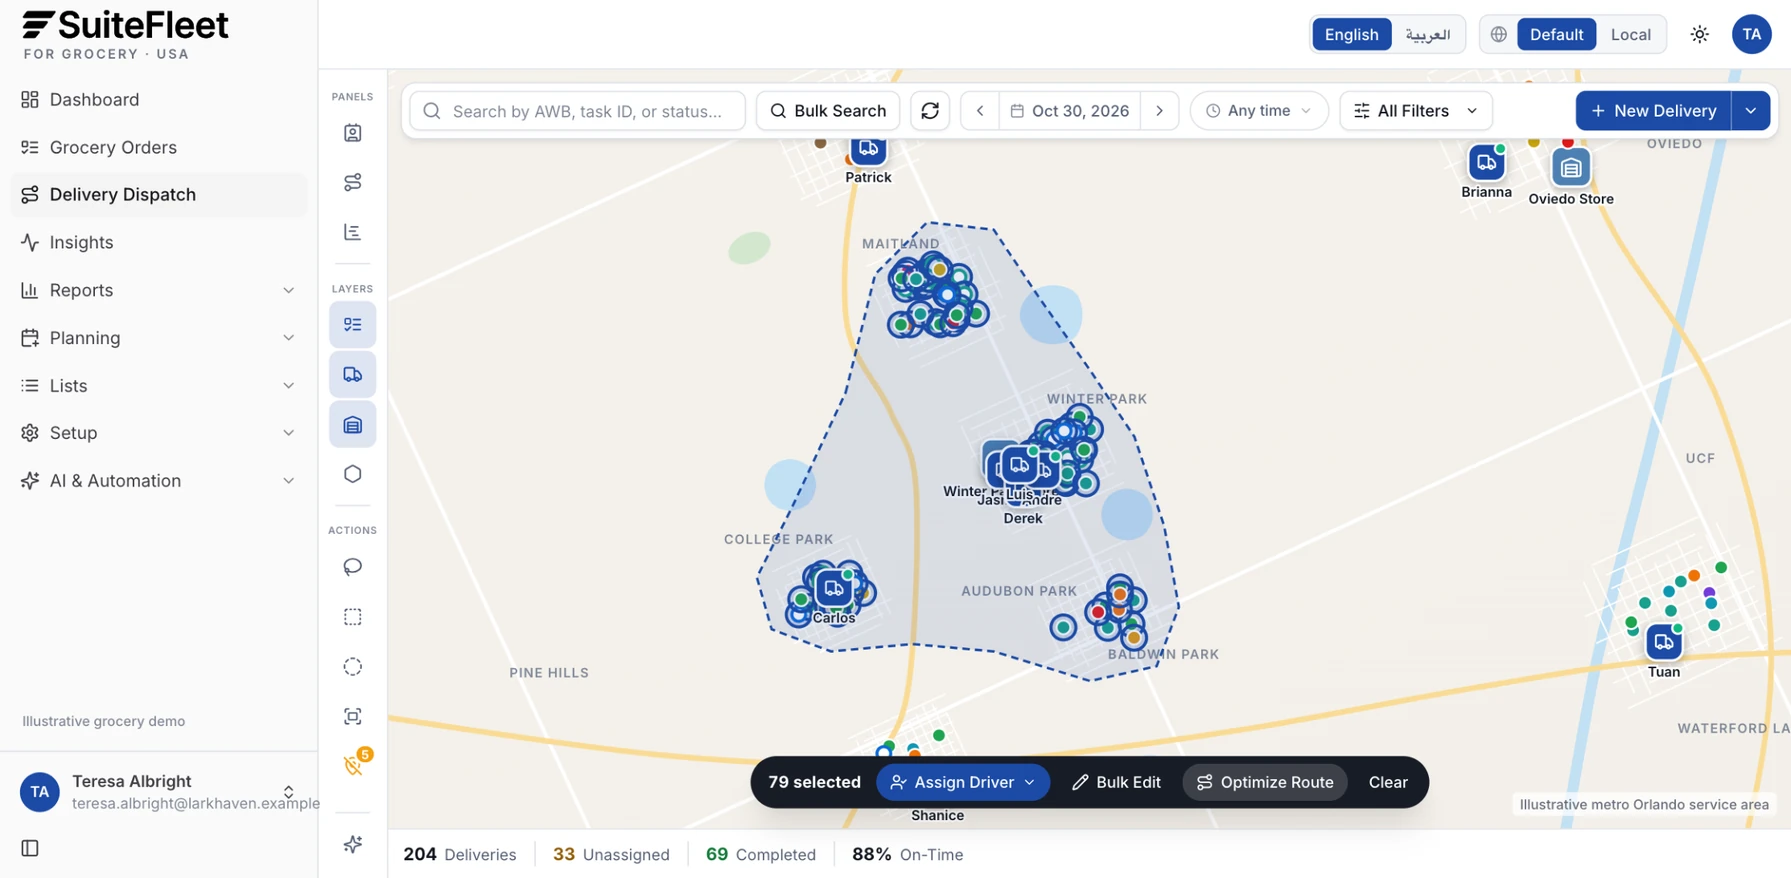Screen dimensions: 1791x878
Task: Open alerts icon with badge 5
Action: click(x=352, y=765)
